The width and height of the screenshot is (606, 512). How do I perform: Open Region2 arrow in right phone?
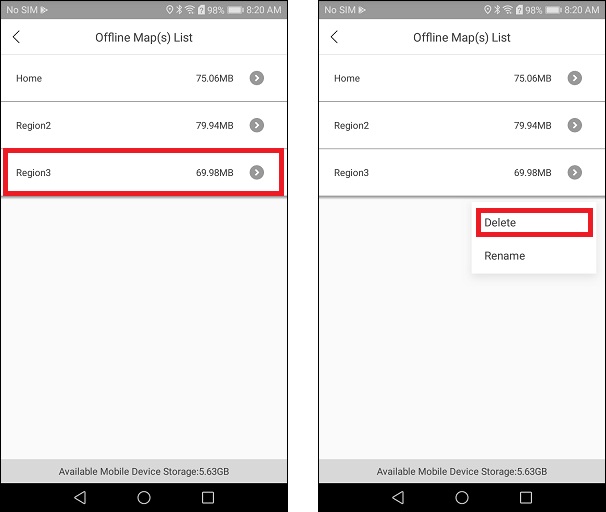pos(575,125)
